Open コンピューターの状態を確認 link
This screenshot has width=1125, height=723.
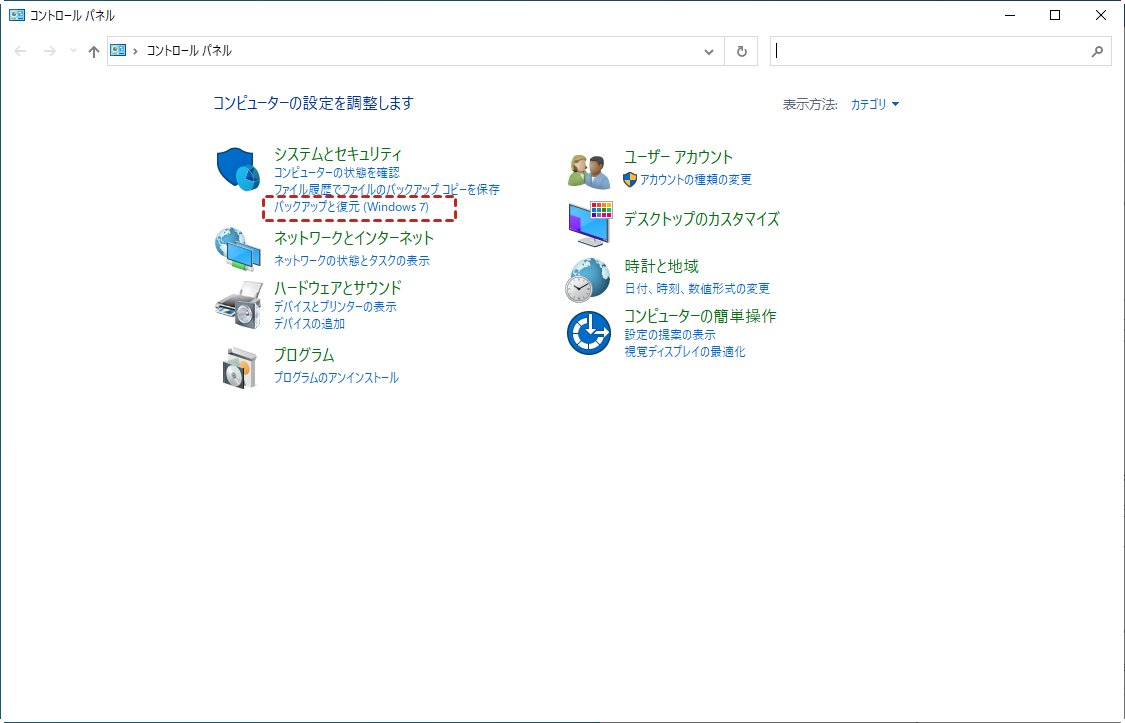pos(336,173)
